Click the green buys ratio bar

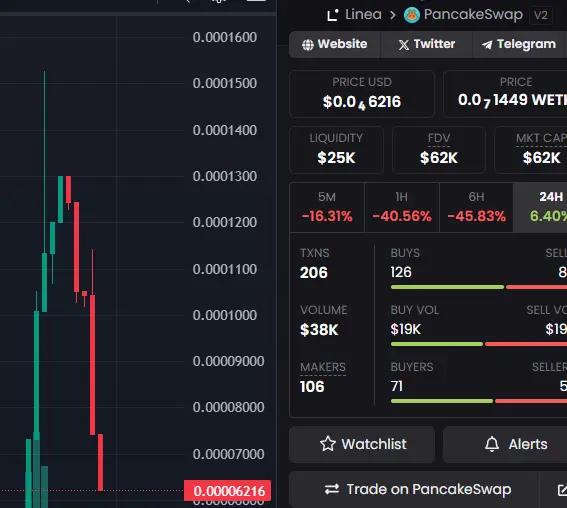(447, 287)
